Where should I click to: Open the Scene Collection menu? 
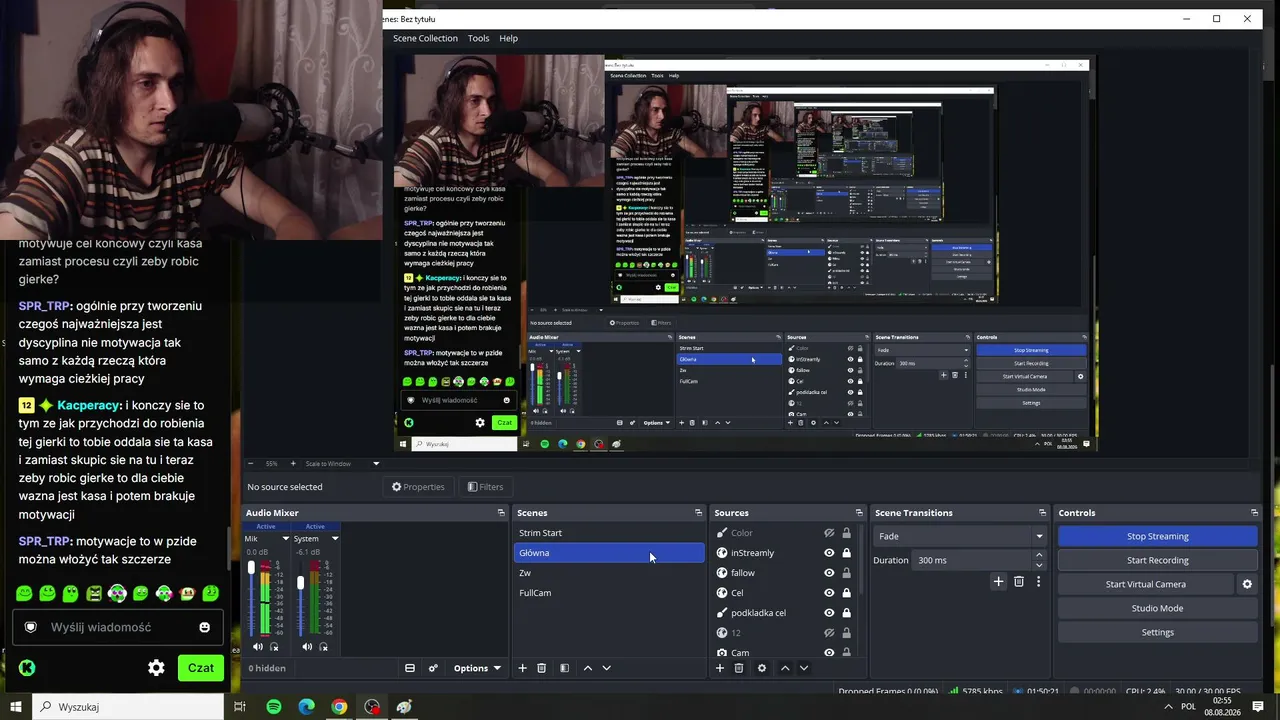pos(425,38)
